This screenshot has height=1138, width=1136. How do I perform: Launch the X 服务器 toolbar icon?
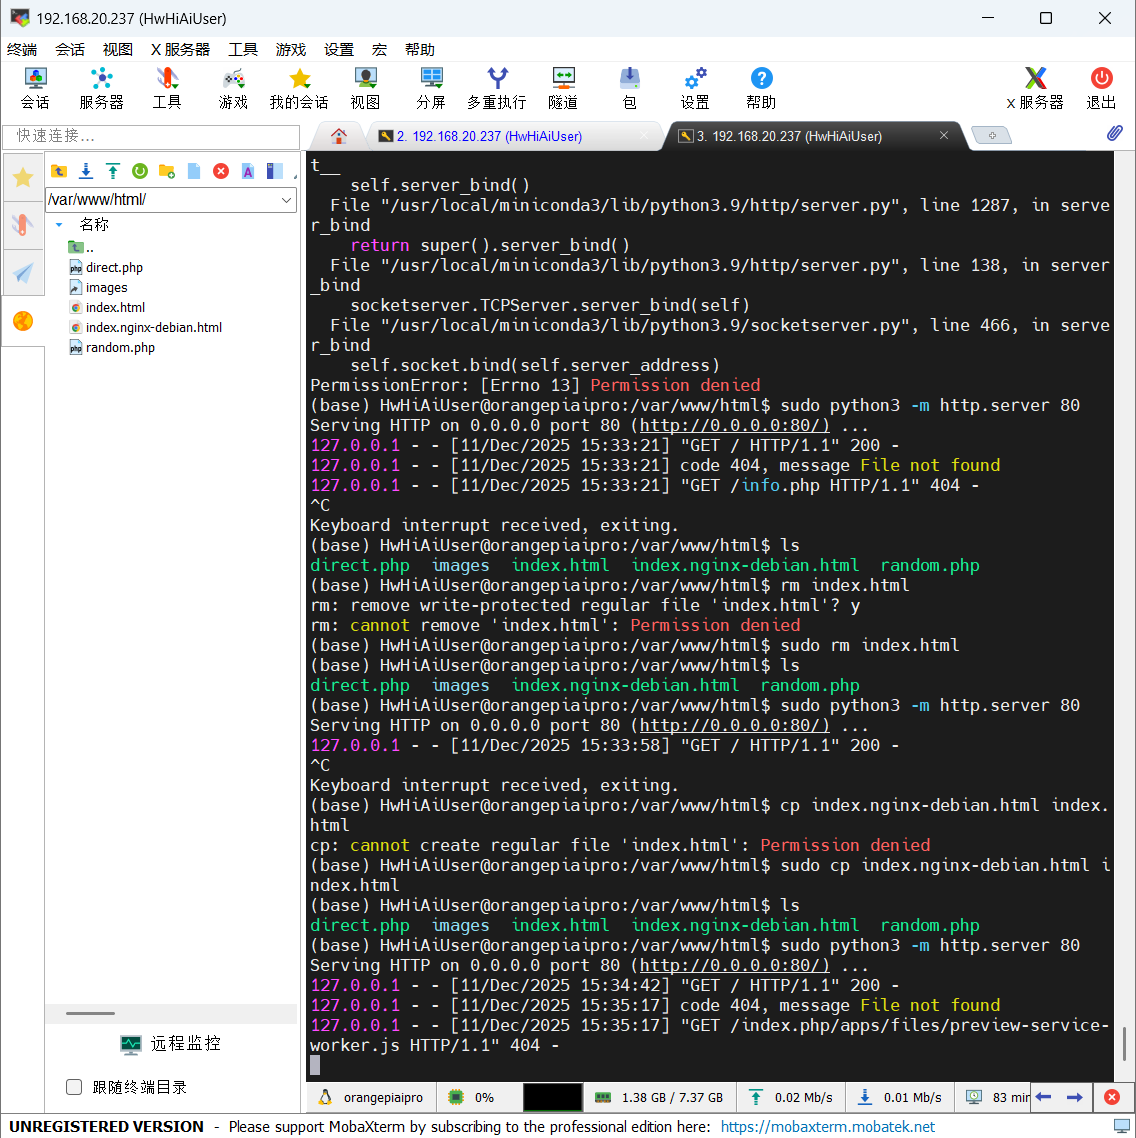pos(1035,89)
